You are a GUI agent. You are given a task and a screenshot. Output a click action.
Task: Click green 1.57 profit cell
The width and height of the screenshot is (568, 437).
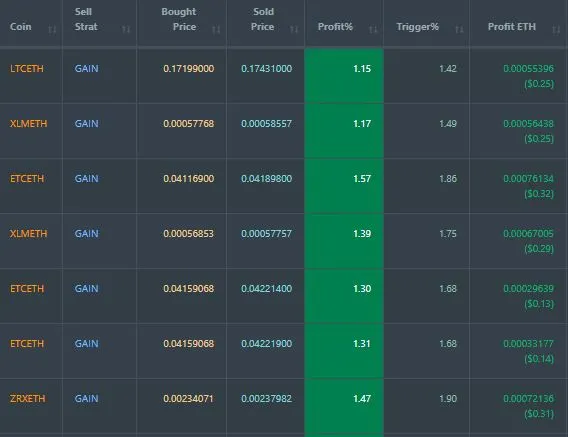pyautogui.click(x=344, y=186)
